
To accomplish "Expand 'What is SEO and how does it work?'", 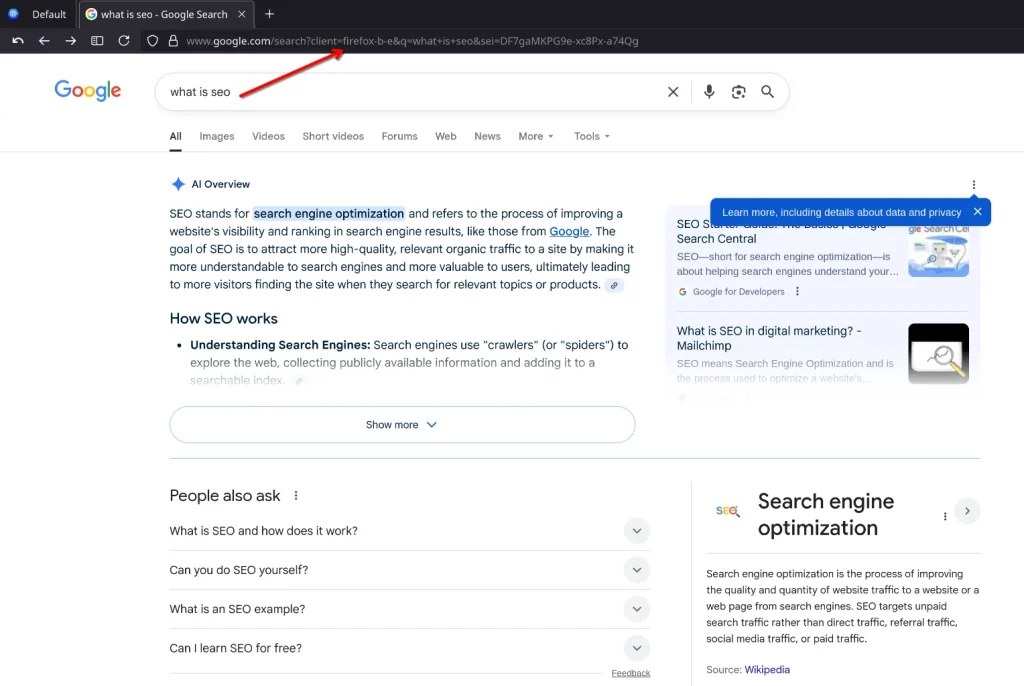I will click(409, 531).
